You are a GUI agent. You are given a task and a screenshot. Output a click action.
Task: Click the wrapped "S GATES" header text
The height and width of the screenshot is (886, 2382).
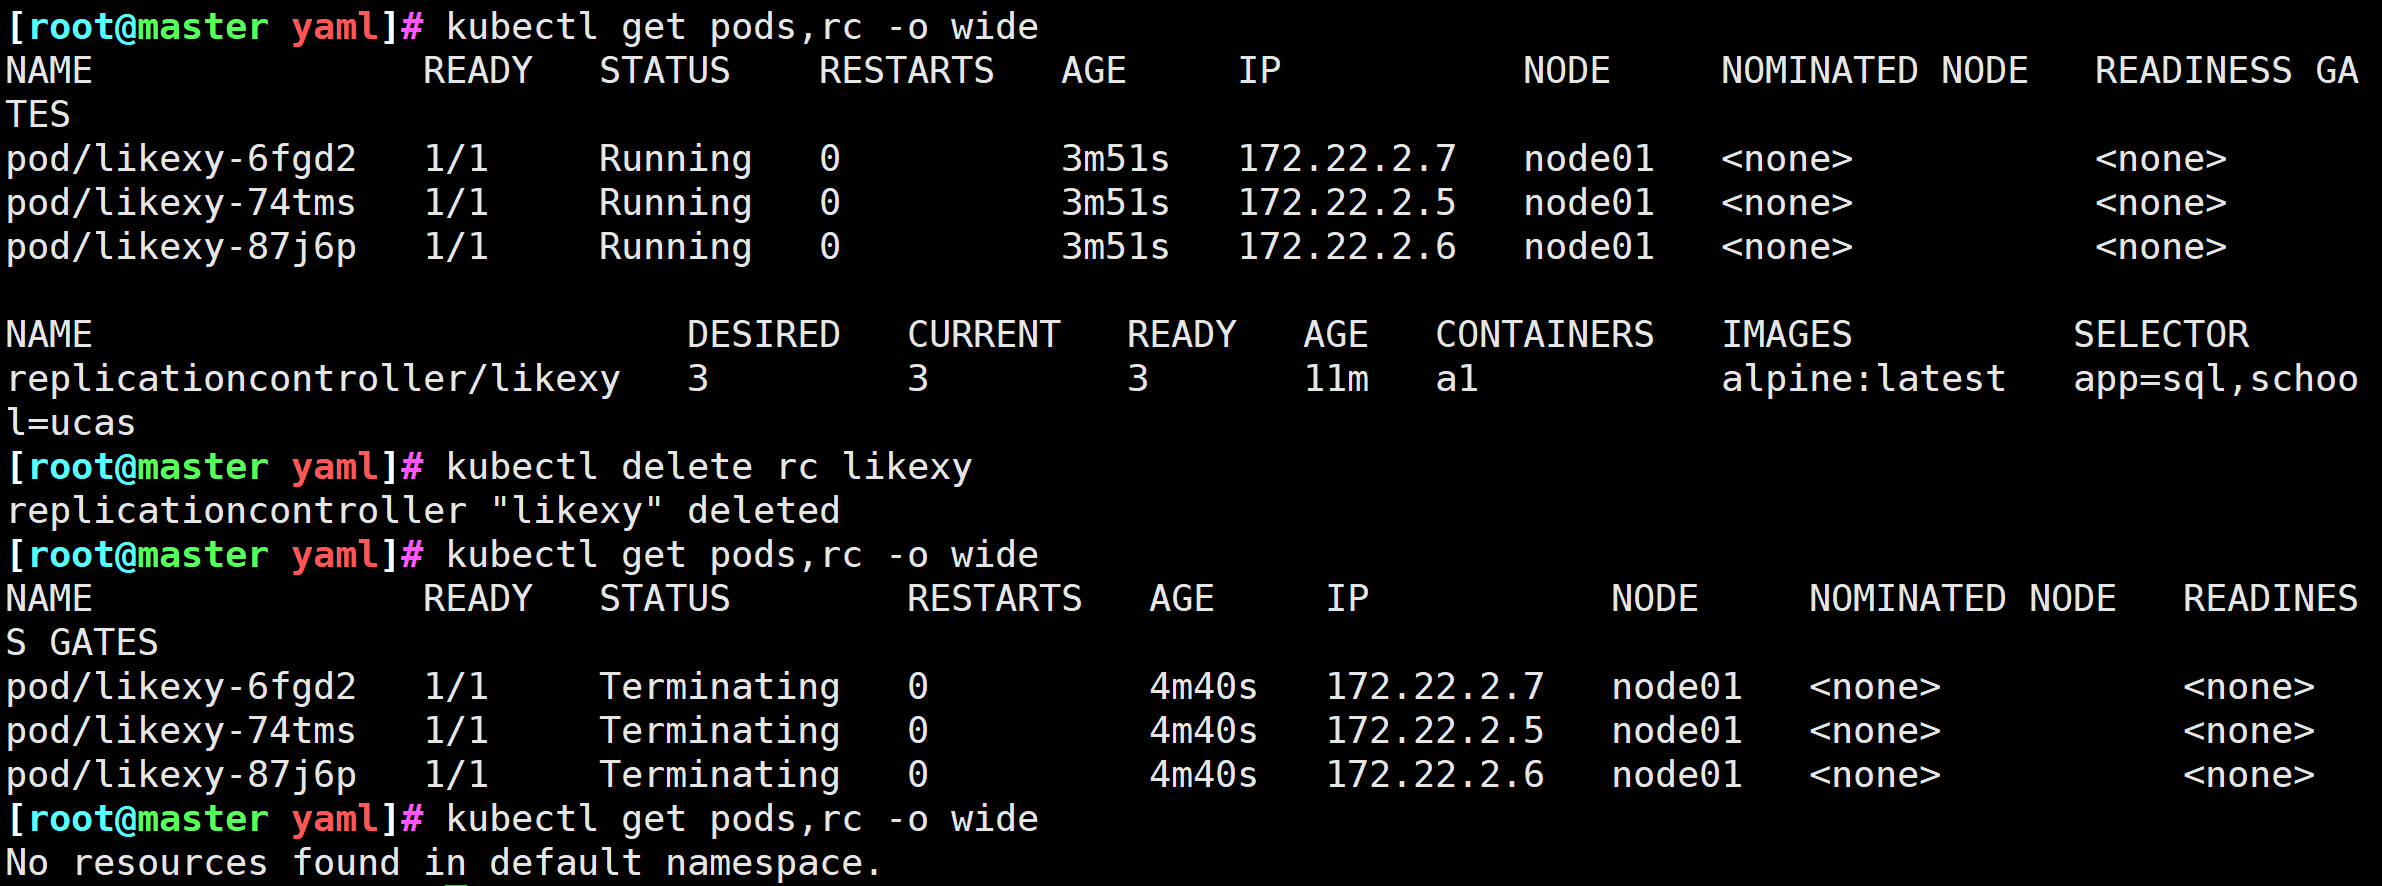point(82,642)
